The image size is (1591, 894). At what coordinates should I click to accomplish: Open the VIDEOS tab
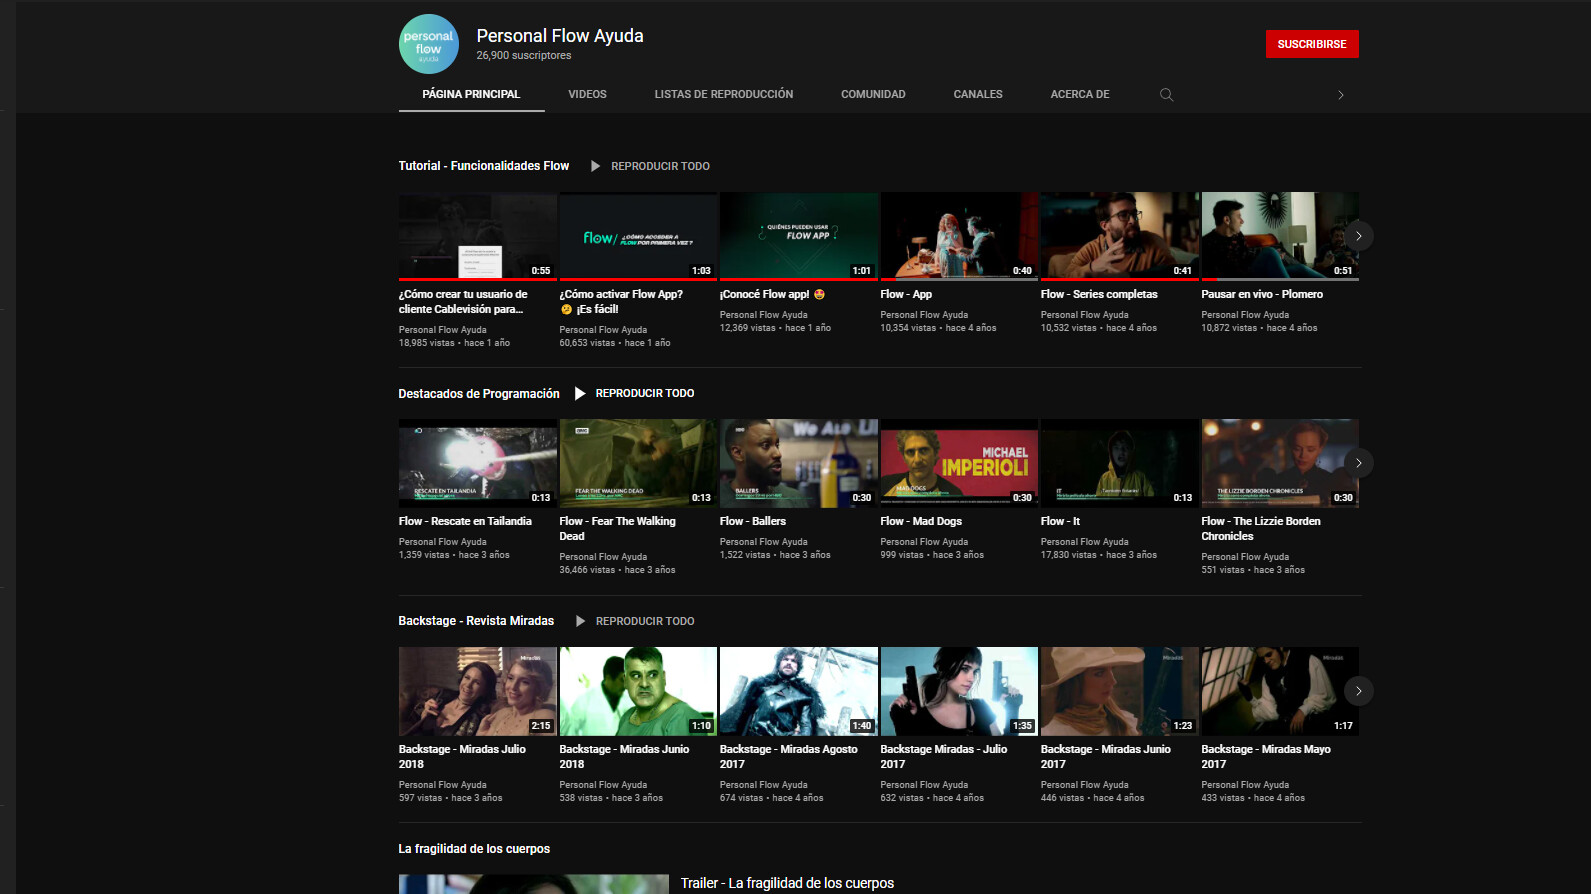(x=587, y=94)
